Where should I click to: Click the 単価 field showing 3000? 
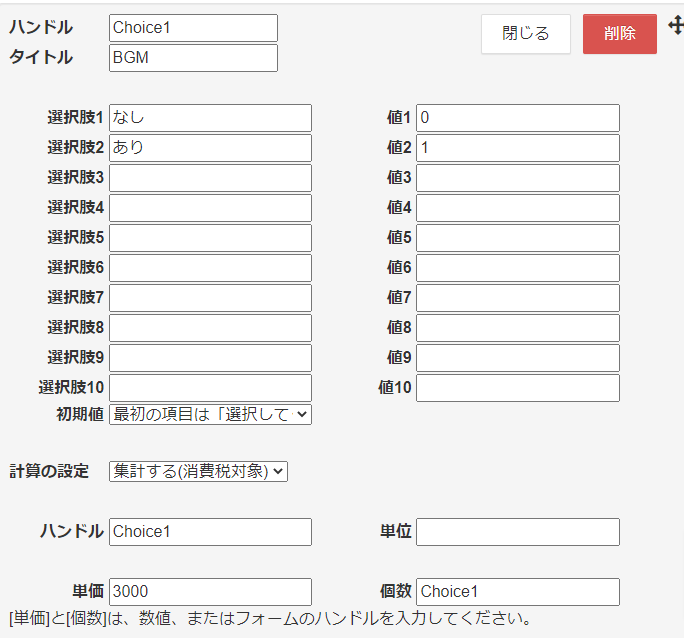[210, 592]
